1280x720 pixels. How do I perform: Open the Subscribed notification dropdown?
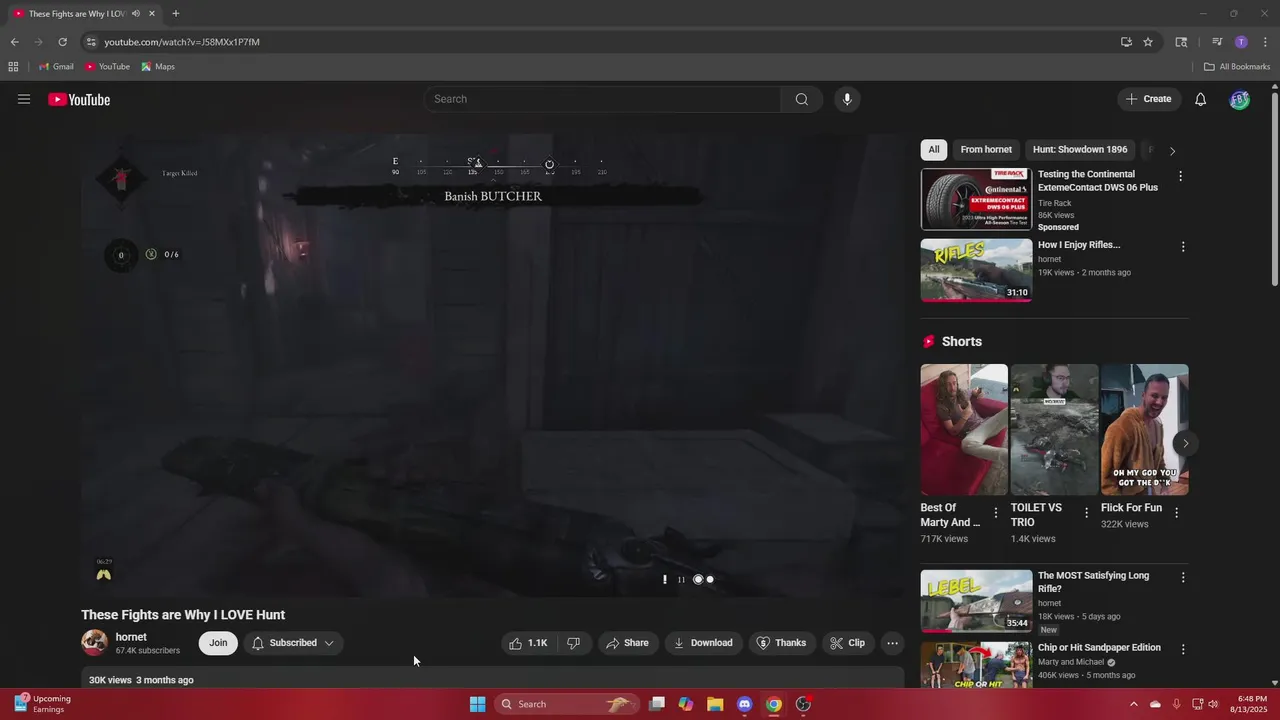[x=293, y=643]
